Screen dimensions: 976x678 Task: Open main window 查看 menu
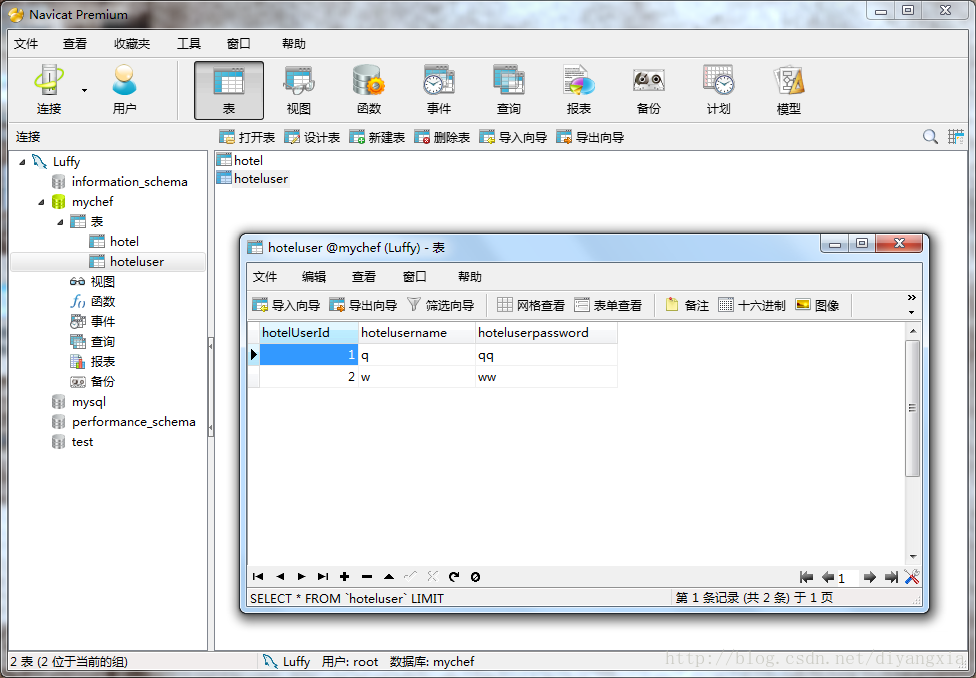(75, 44)
